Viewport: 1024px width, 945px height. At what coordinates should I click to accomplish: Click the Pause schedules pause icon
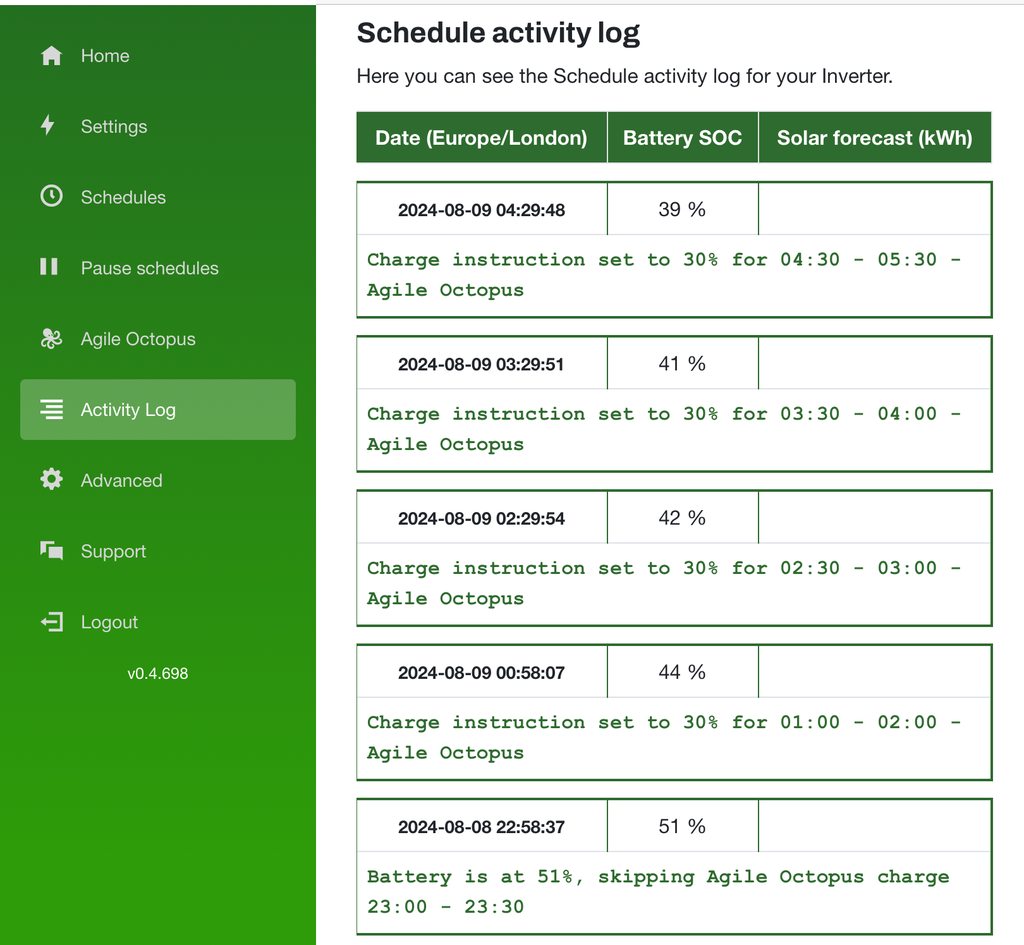tap(49, 267)
